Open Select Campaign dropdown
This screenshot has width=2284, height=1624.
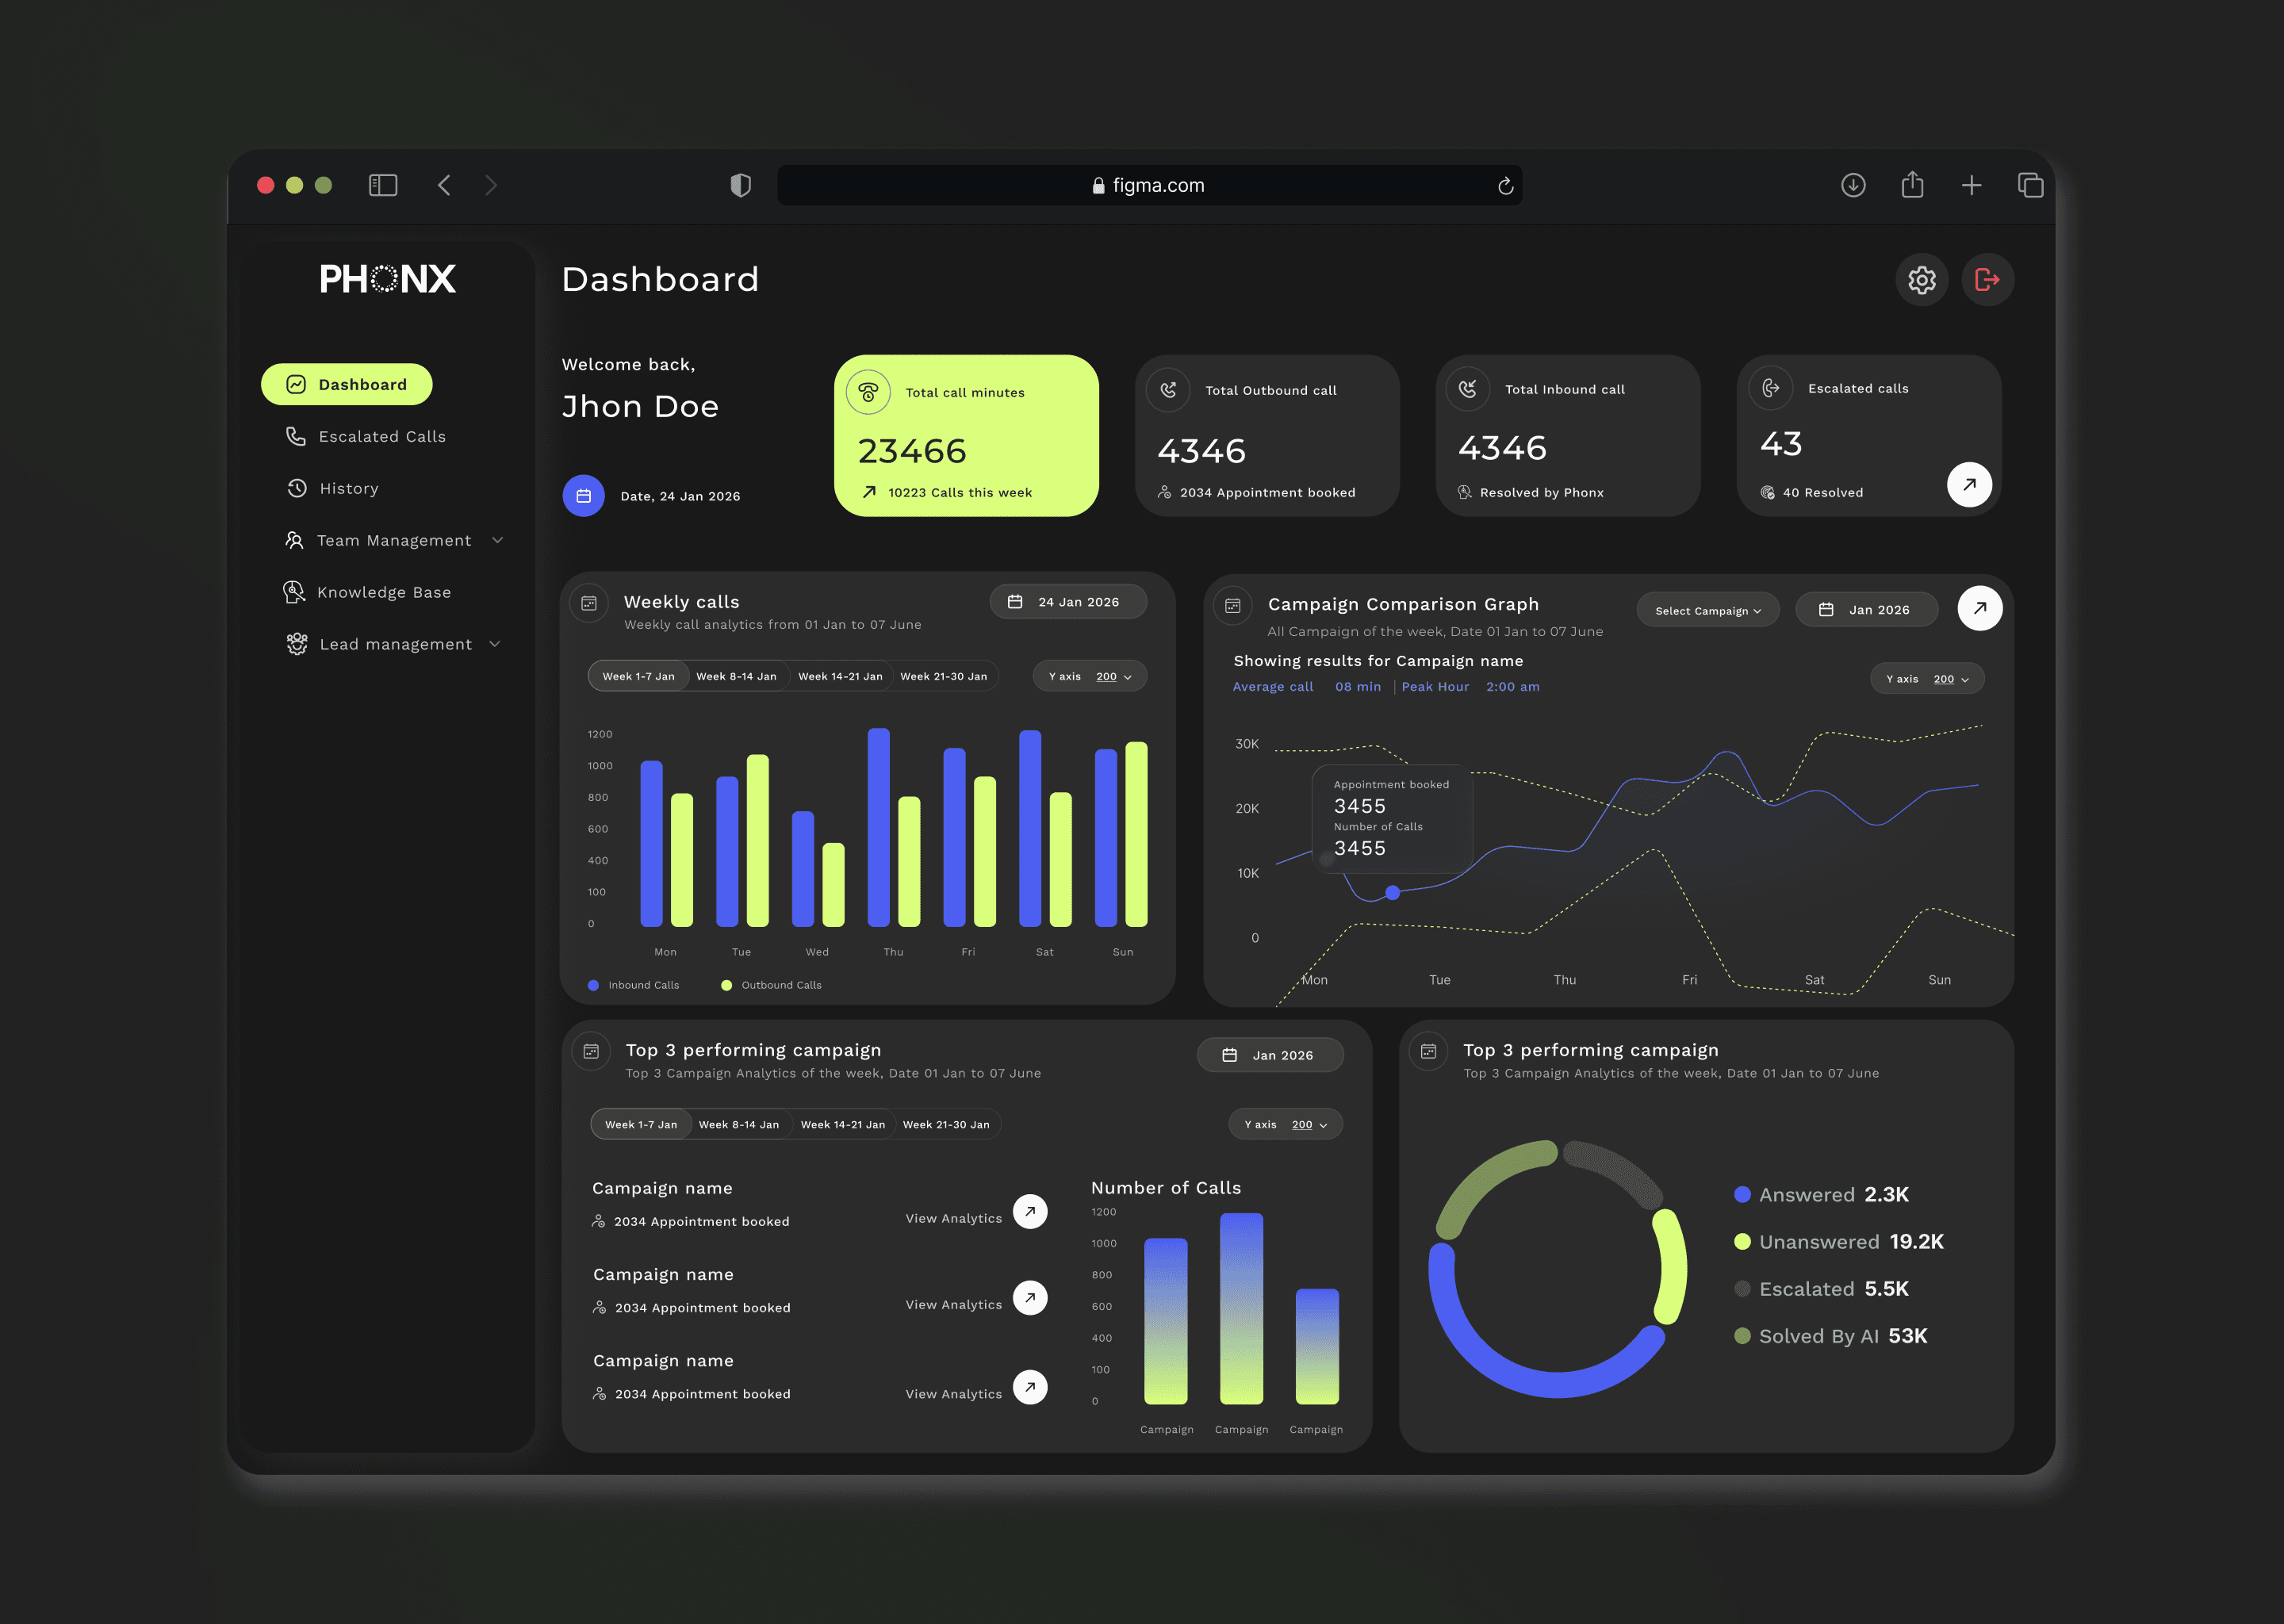[x=1707, y=610]
